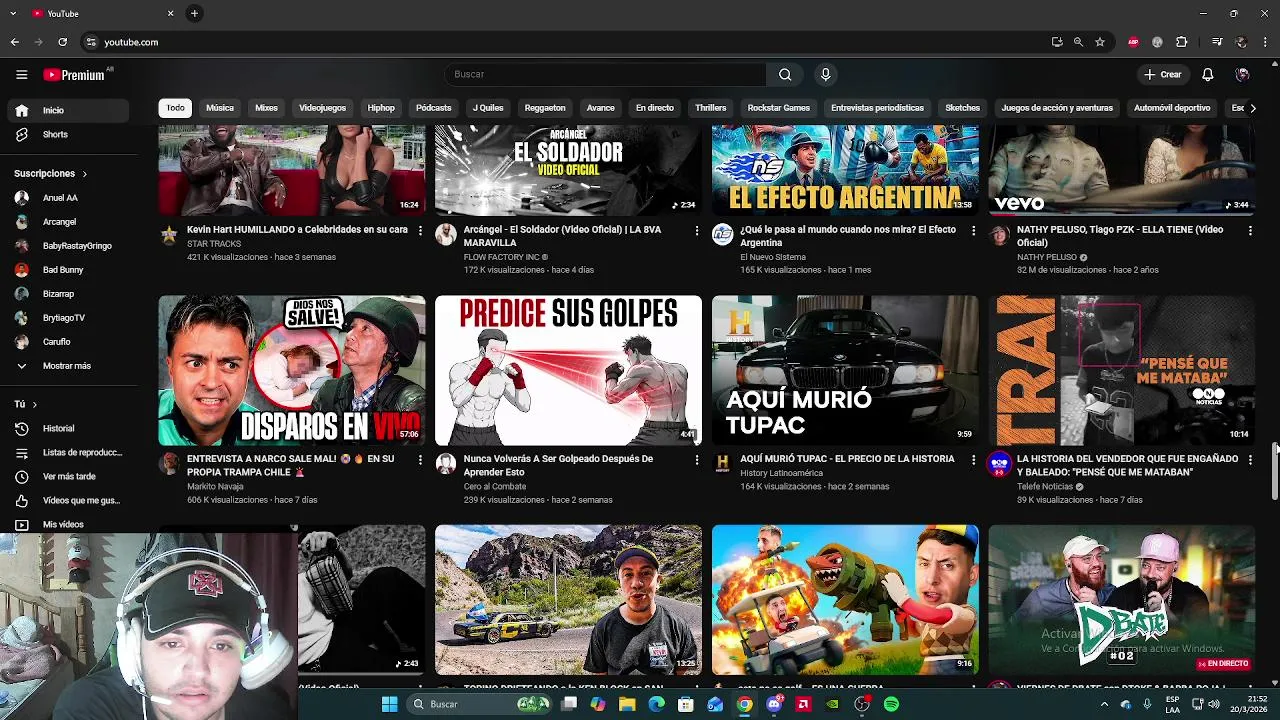This screenshot has height=720, width=1280.
Task: Open the YouTube account avatar menu
Action: (1242, 74)
